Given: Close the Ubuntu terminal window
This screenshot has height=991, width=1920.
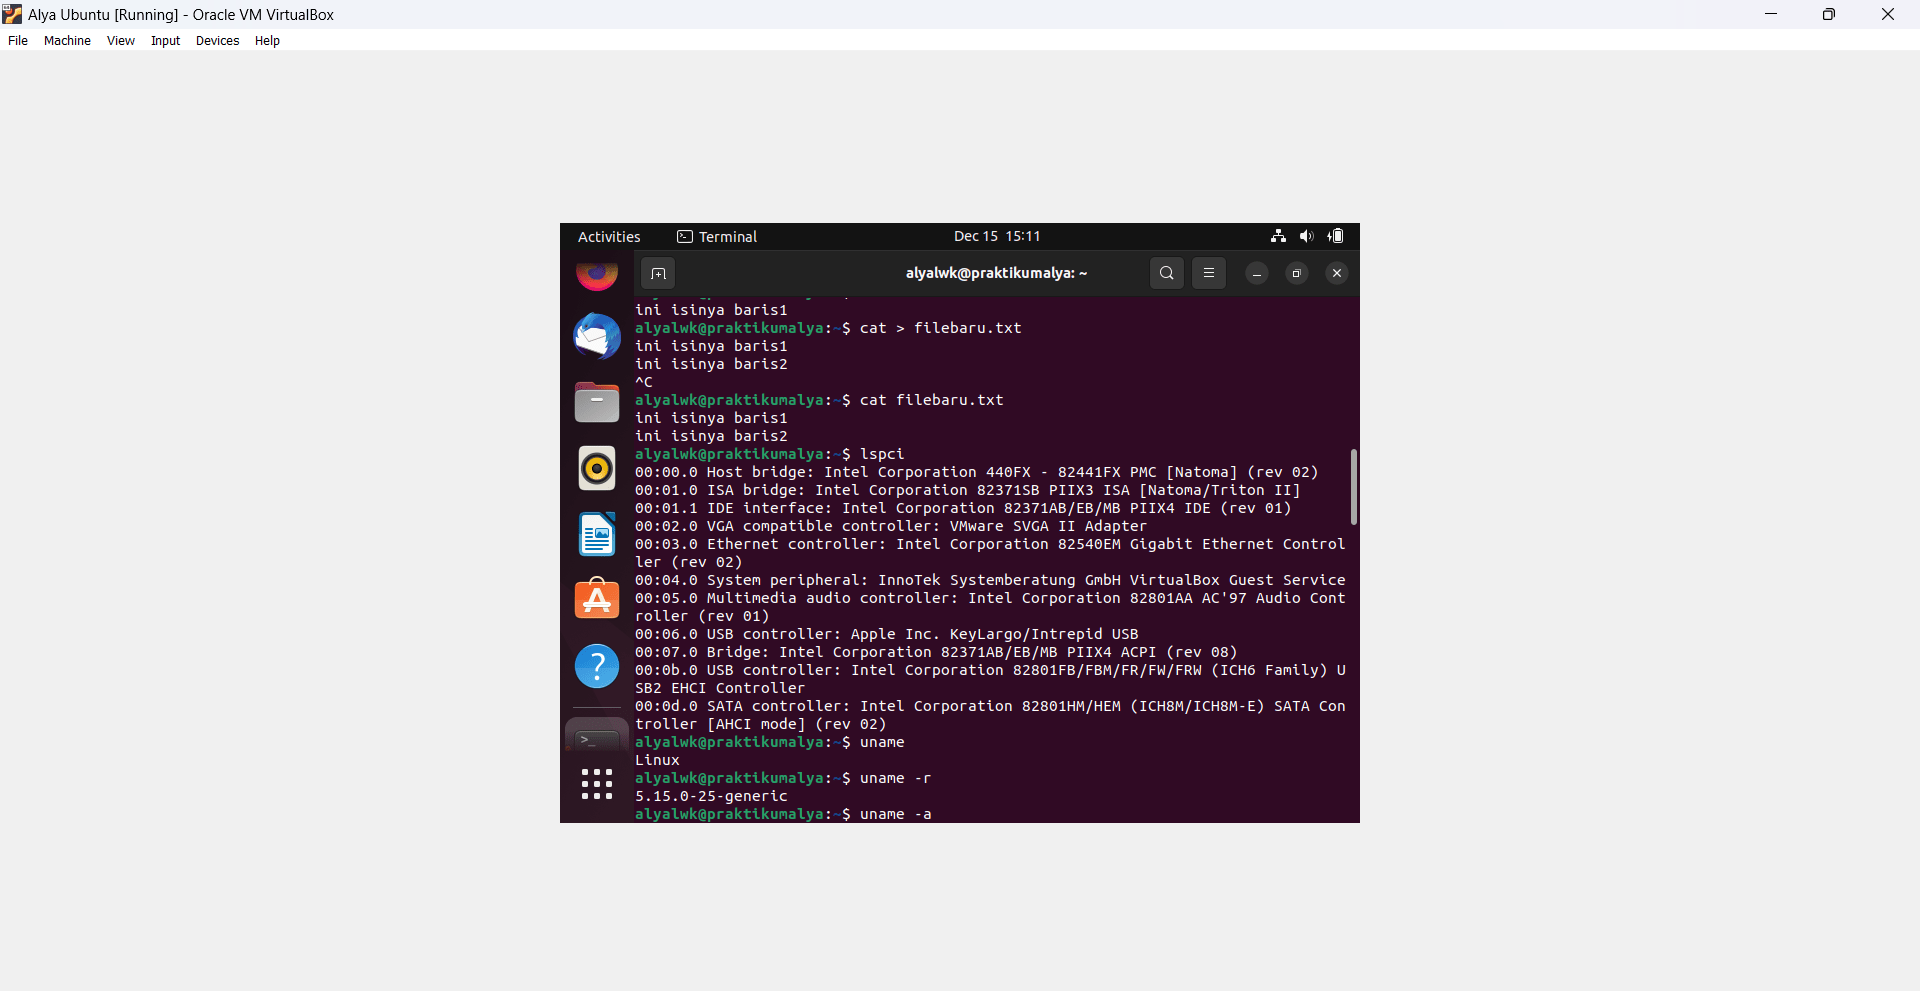Looking at the screenshot, I should coord(1337,273).
